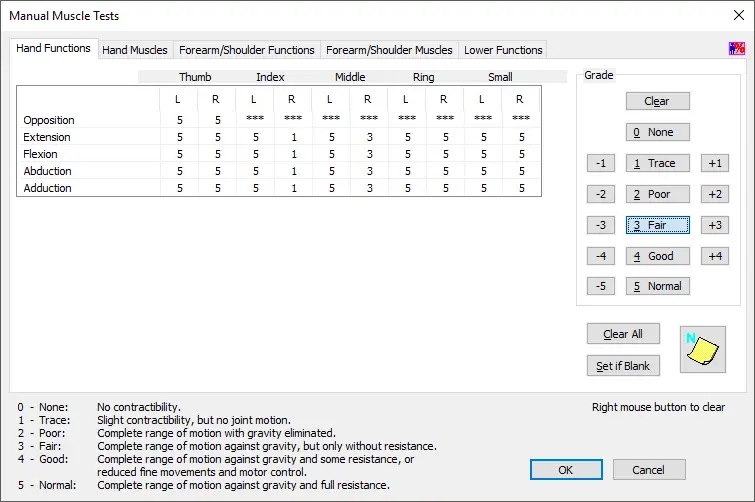Click the Index column header

[270, 77]
